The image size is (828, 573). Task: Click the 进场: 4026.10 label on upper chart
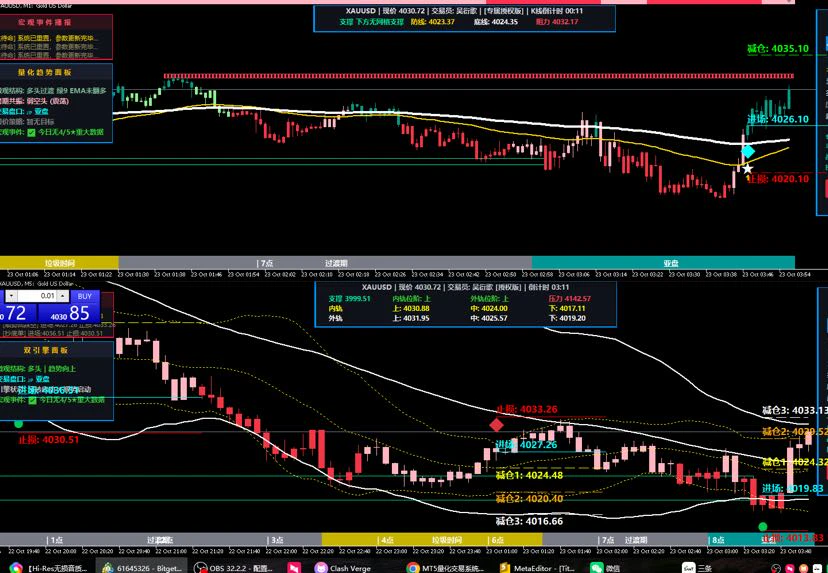click(778, 119)
